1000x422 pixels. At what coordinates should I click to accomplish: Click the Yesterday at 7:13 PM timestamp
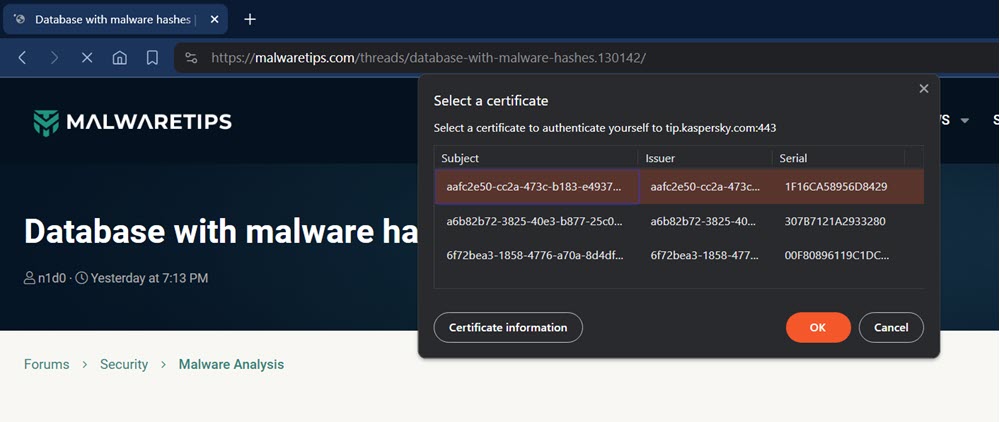point(149,278)
